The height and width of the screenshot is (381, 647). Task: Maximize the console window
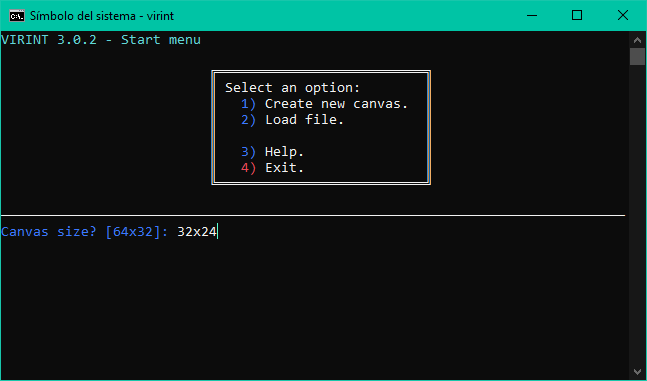(577, 15)
